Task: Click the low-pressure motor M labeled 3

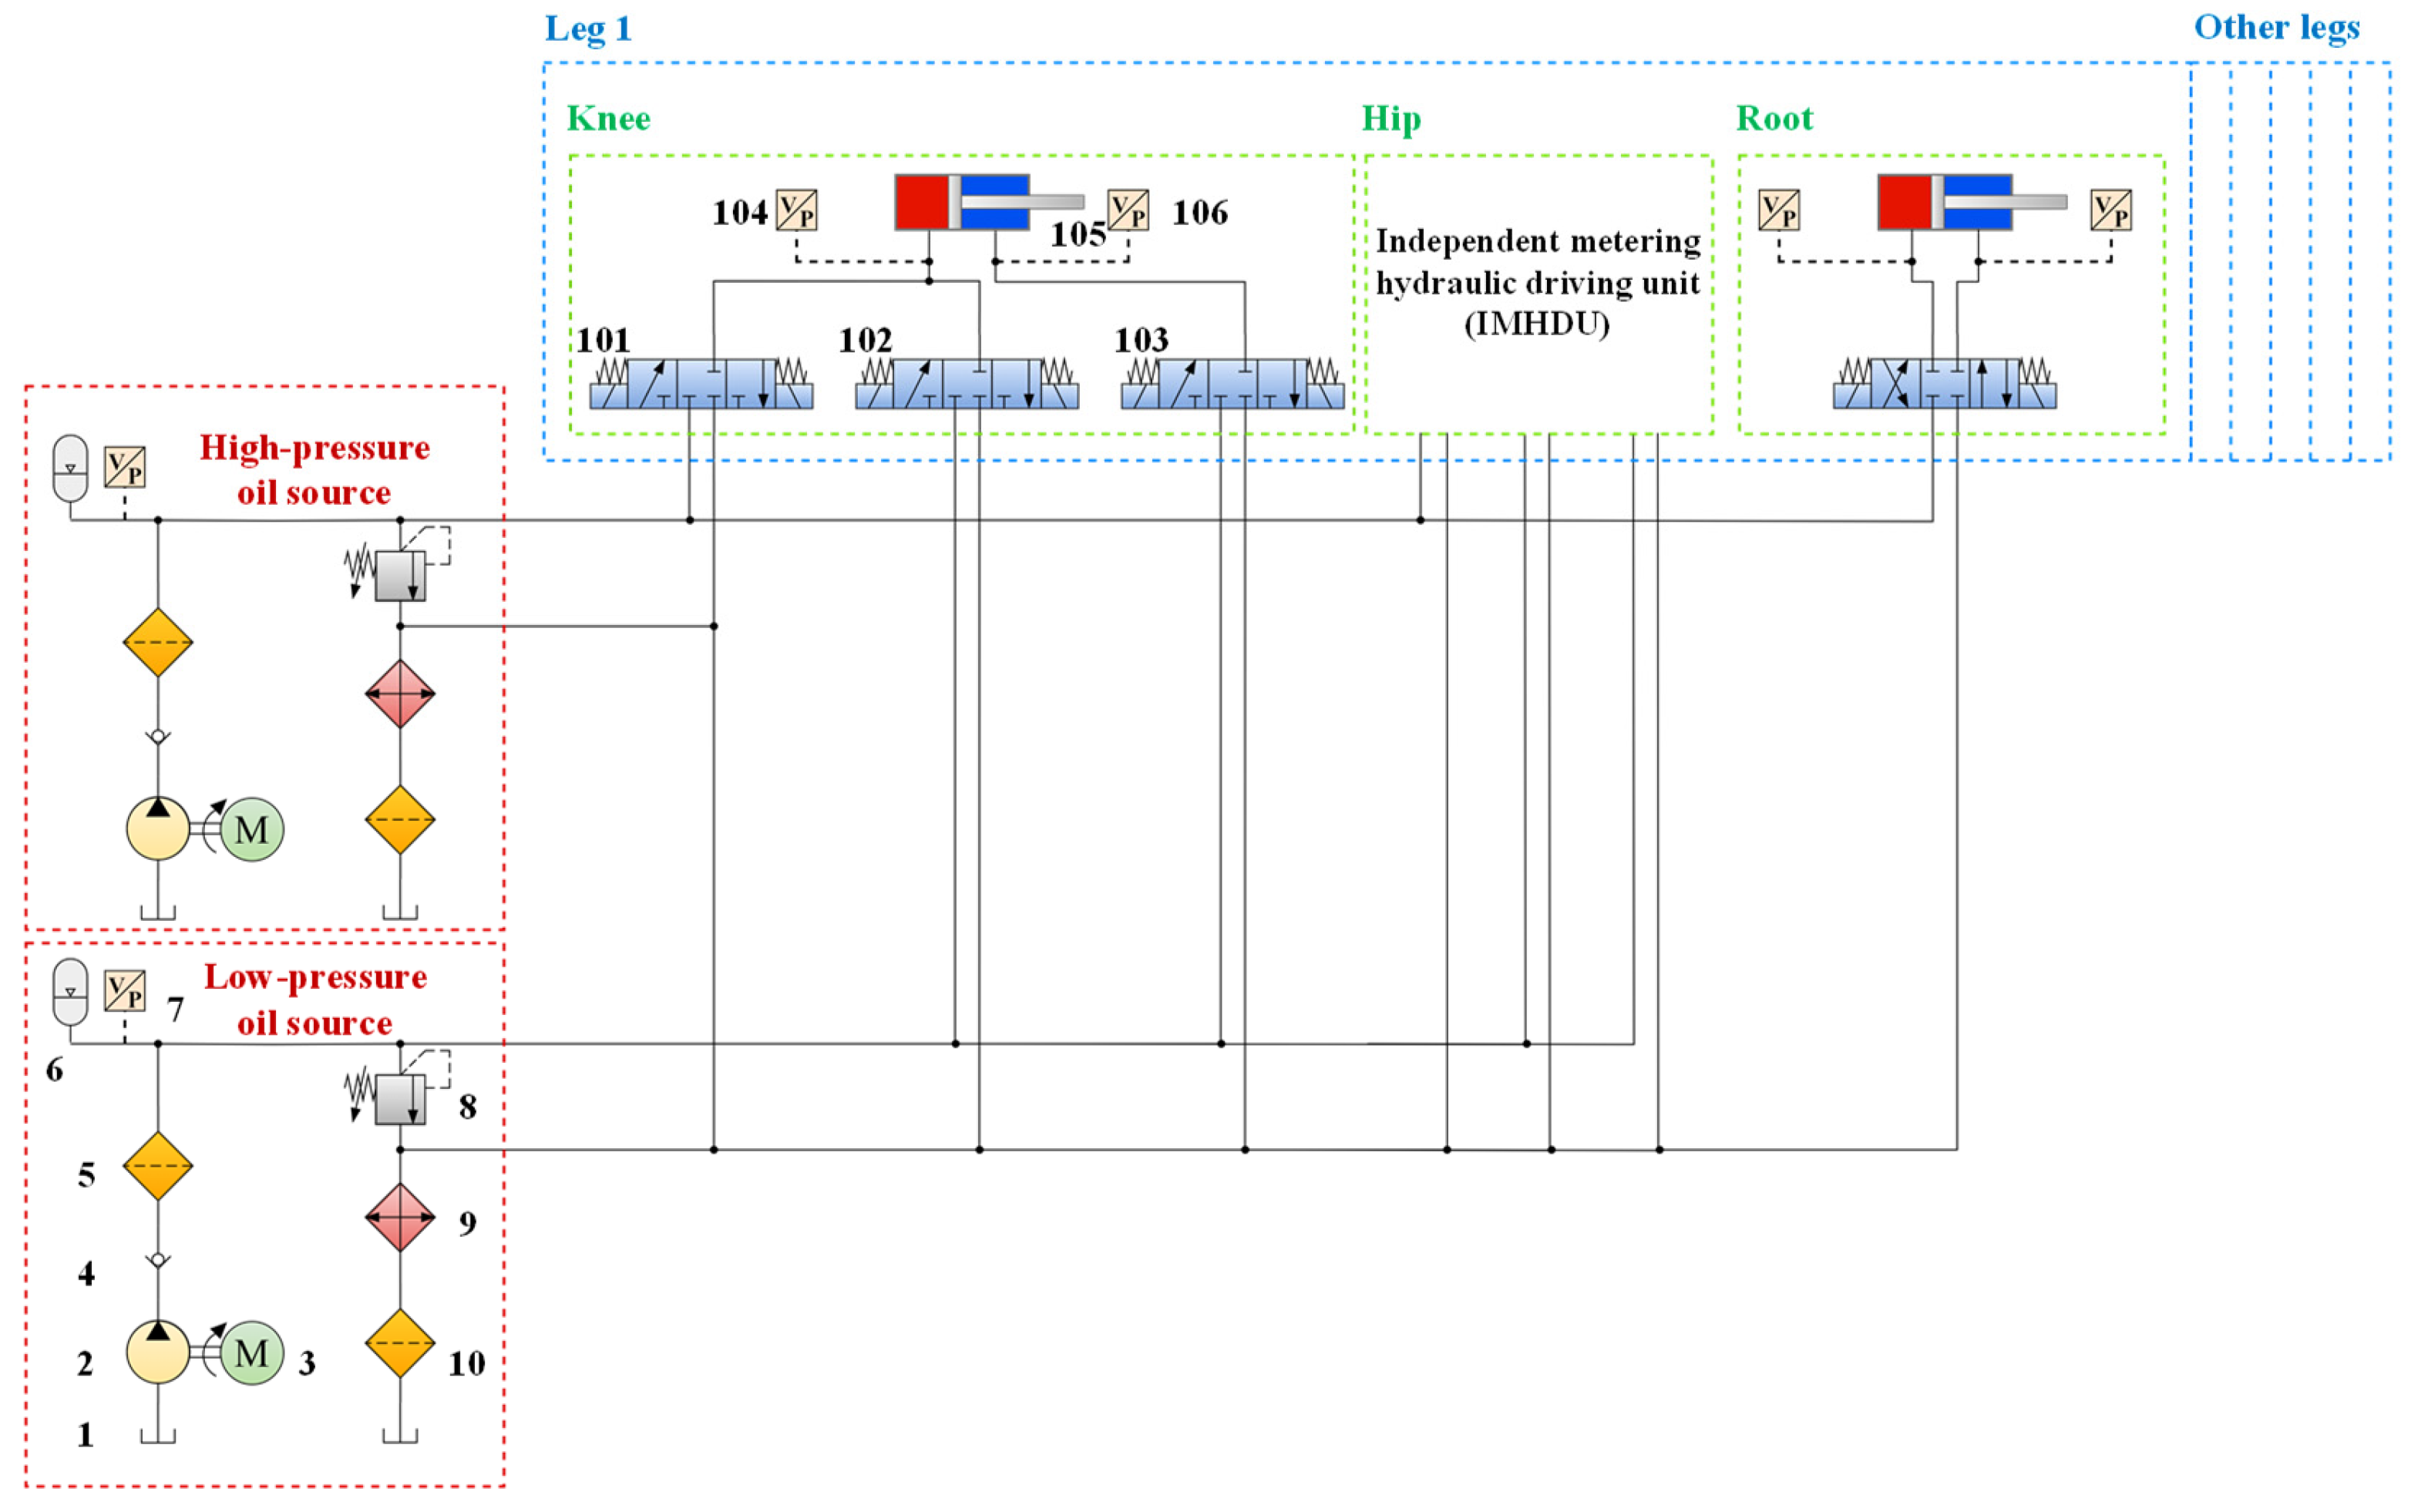Action: click(x=251, y=1353)
